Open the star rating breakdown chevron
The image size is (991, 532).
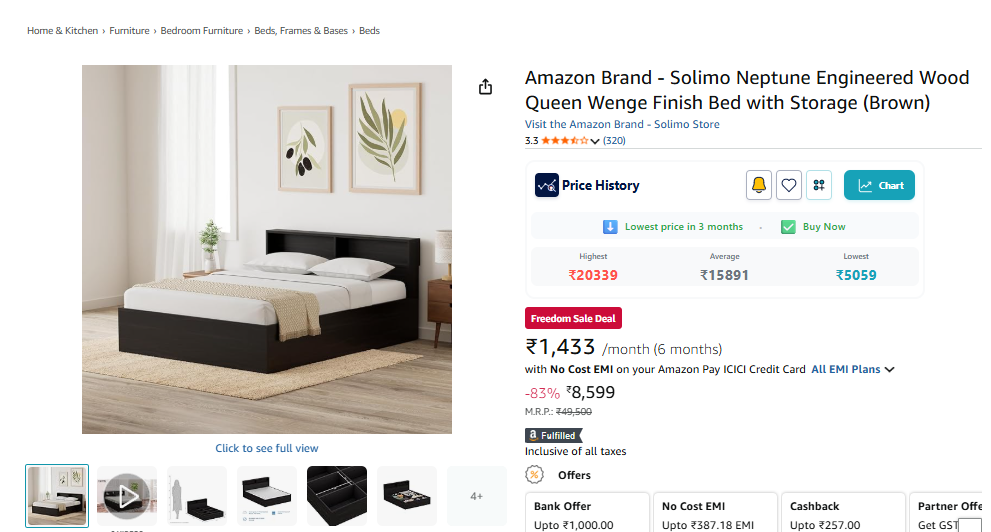[x=595, y=141]
